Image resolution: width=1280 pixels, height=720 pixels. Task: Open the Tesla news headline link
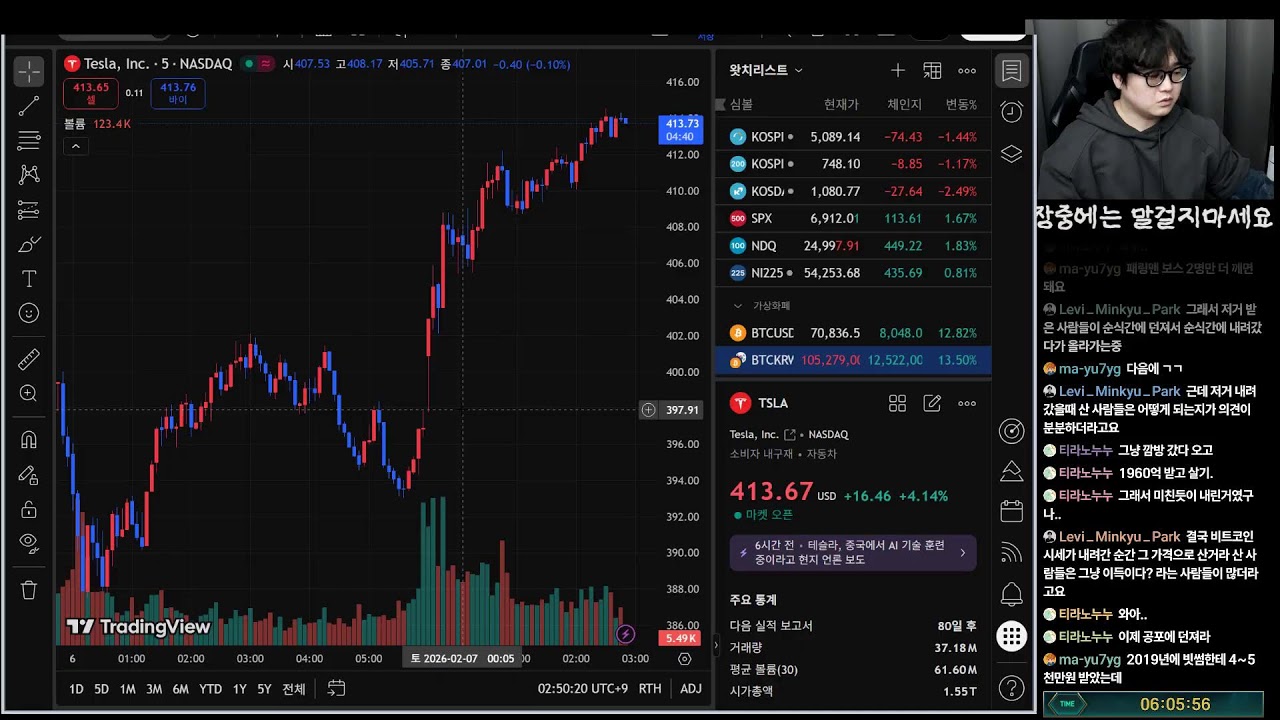853,552
